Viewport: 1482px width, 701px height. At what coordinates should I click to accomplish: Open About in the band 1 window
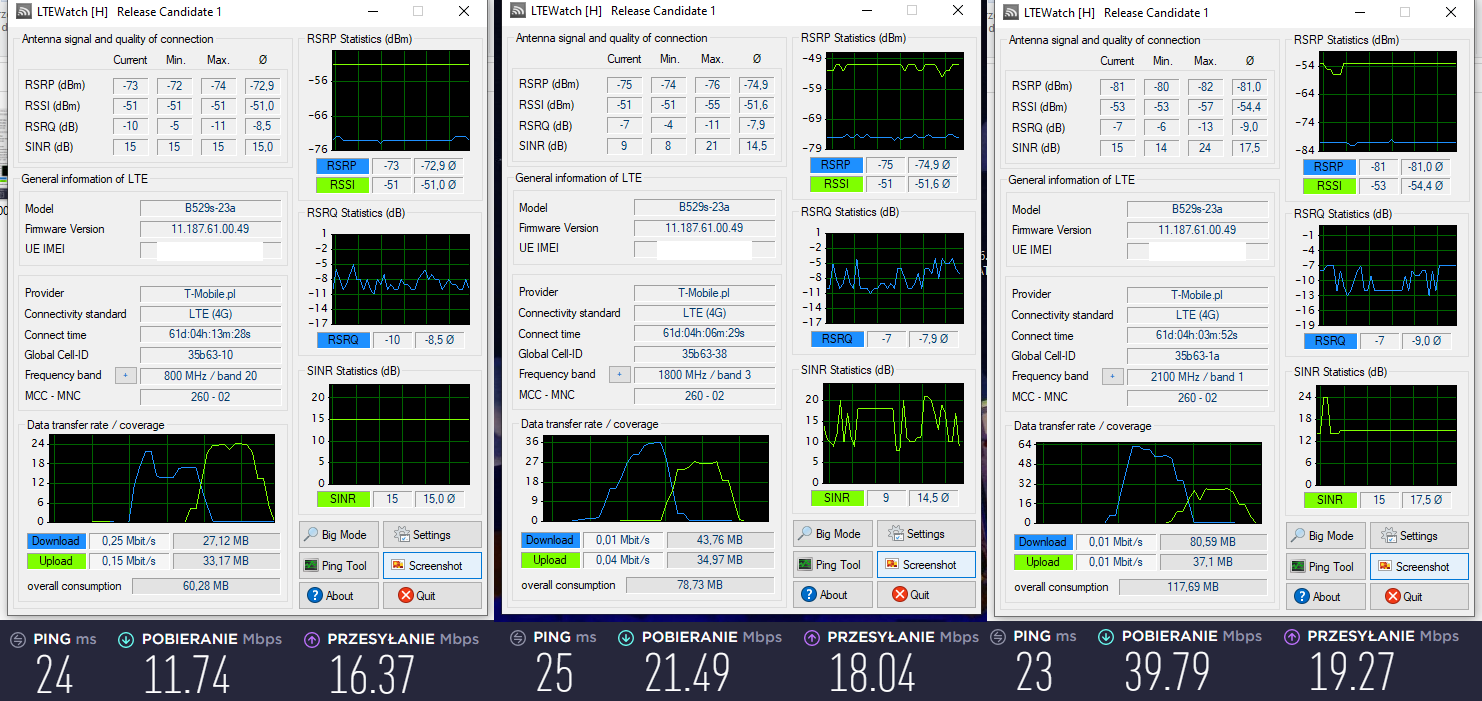[1326, 596]
